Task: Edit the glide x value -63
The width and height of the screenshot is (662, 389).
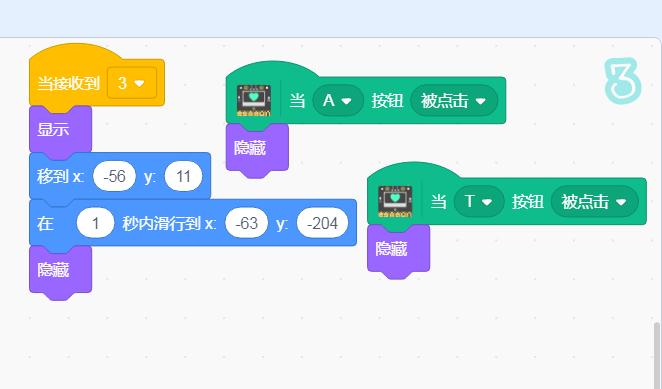Action: coord(247,223)
